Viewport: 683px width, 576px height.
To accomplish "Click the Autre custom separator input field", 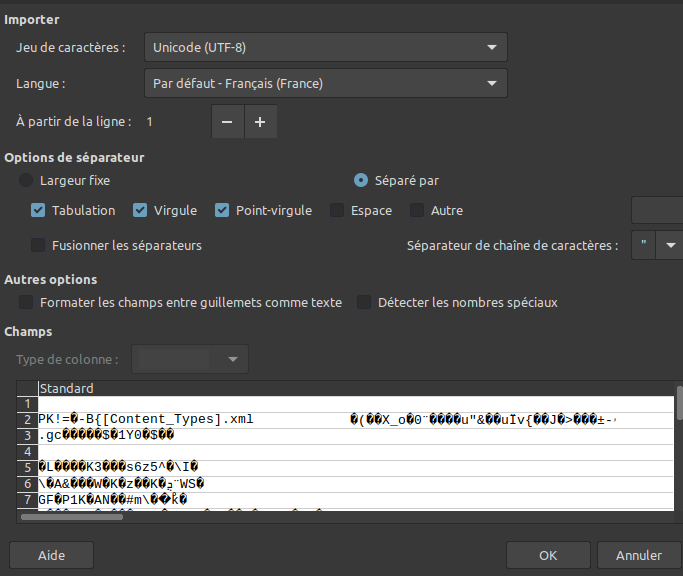I will [657, 210].
